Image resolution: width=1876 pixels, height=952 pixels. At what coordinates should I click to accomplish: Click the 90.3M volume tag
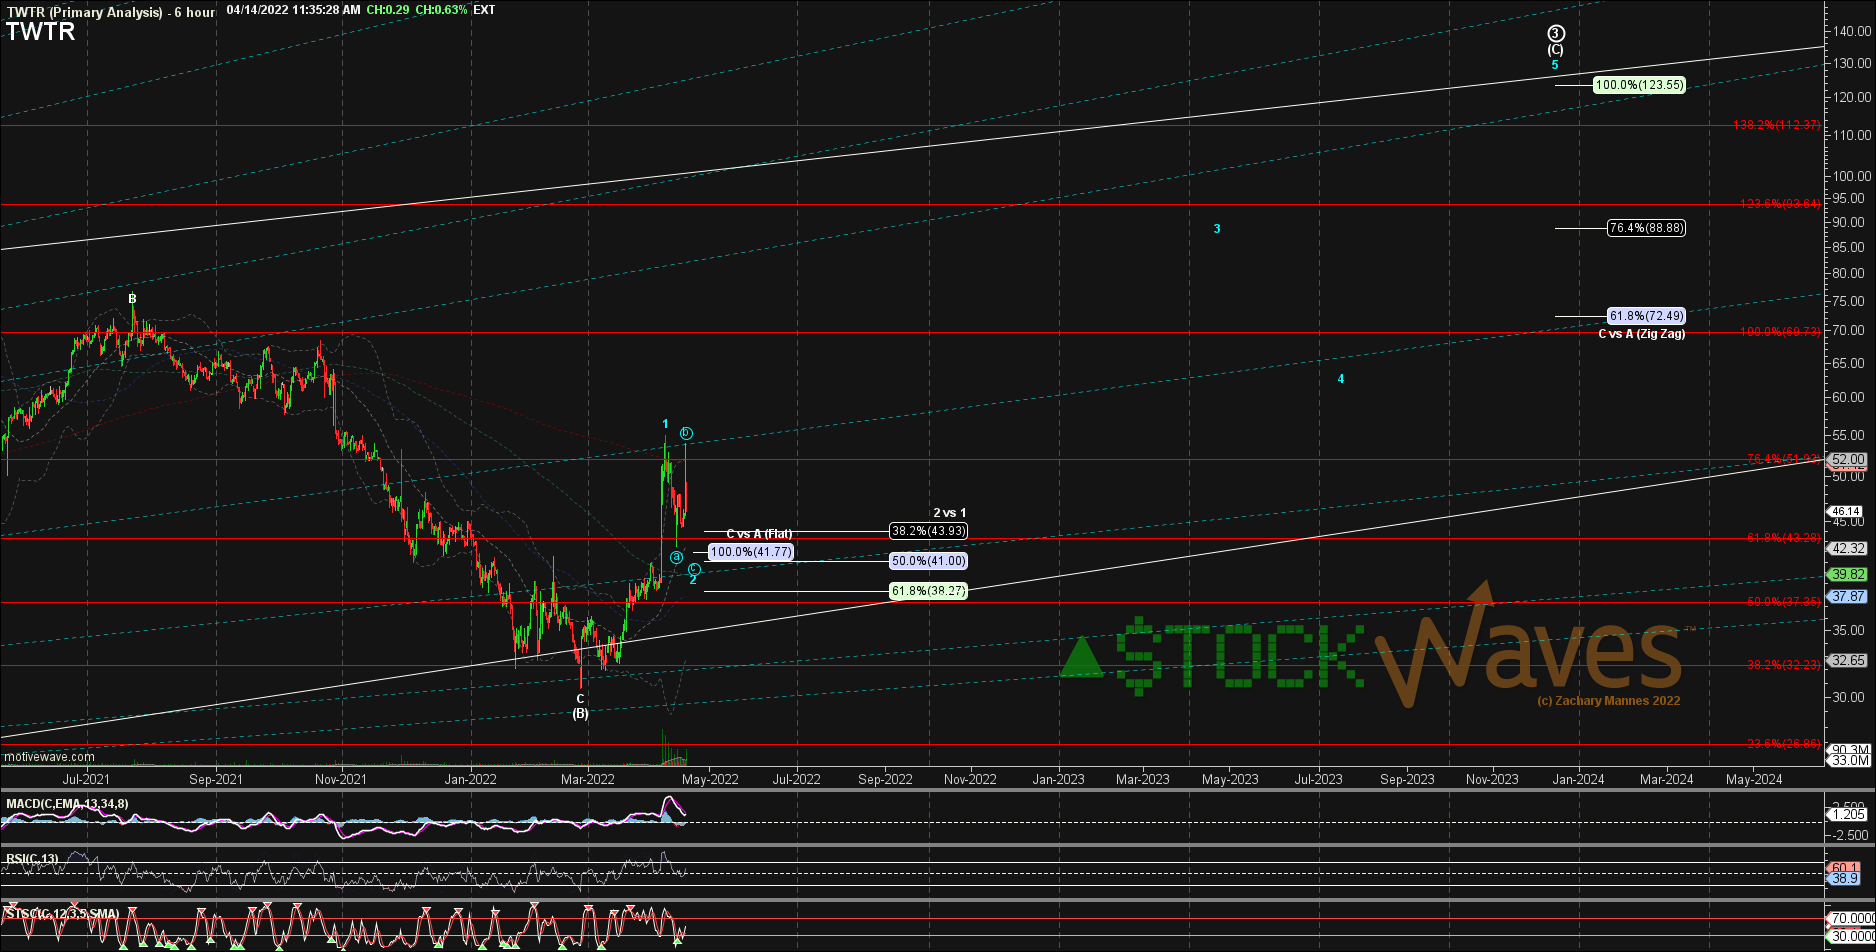(x=1849, y=750)
